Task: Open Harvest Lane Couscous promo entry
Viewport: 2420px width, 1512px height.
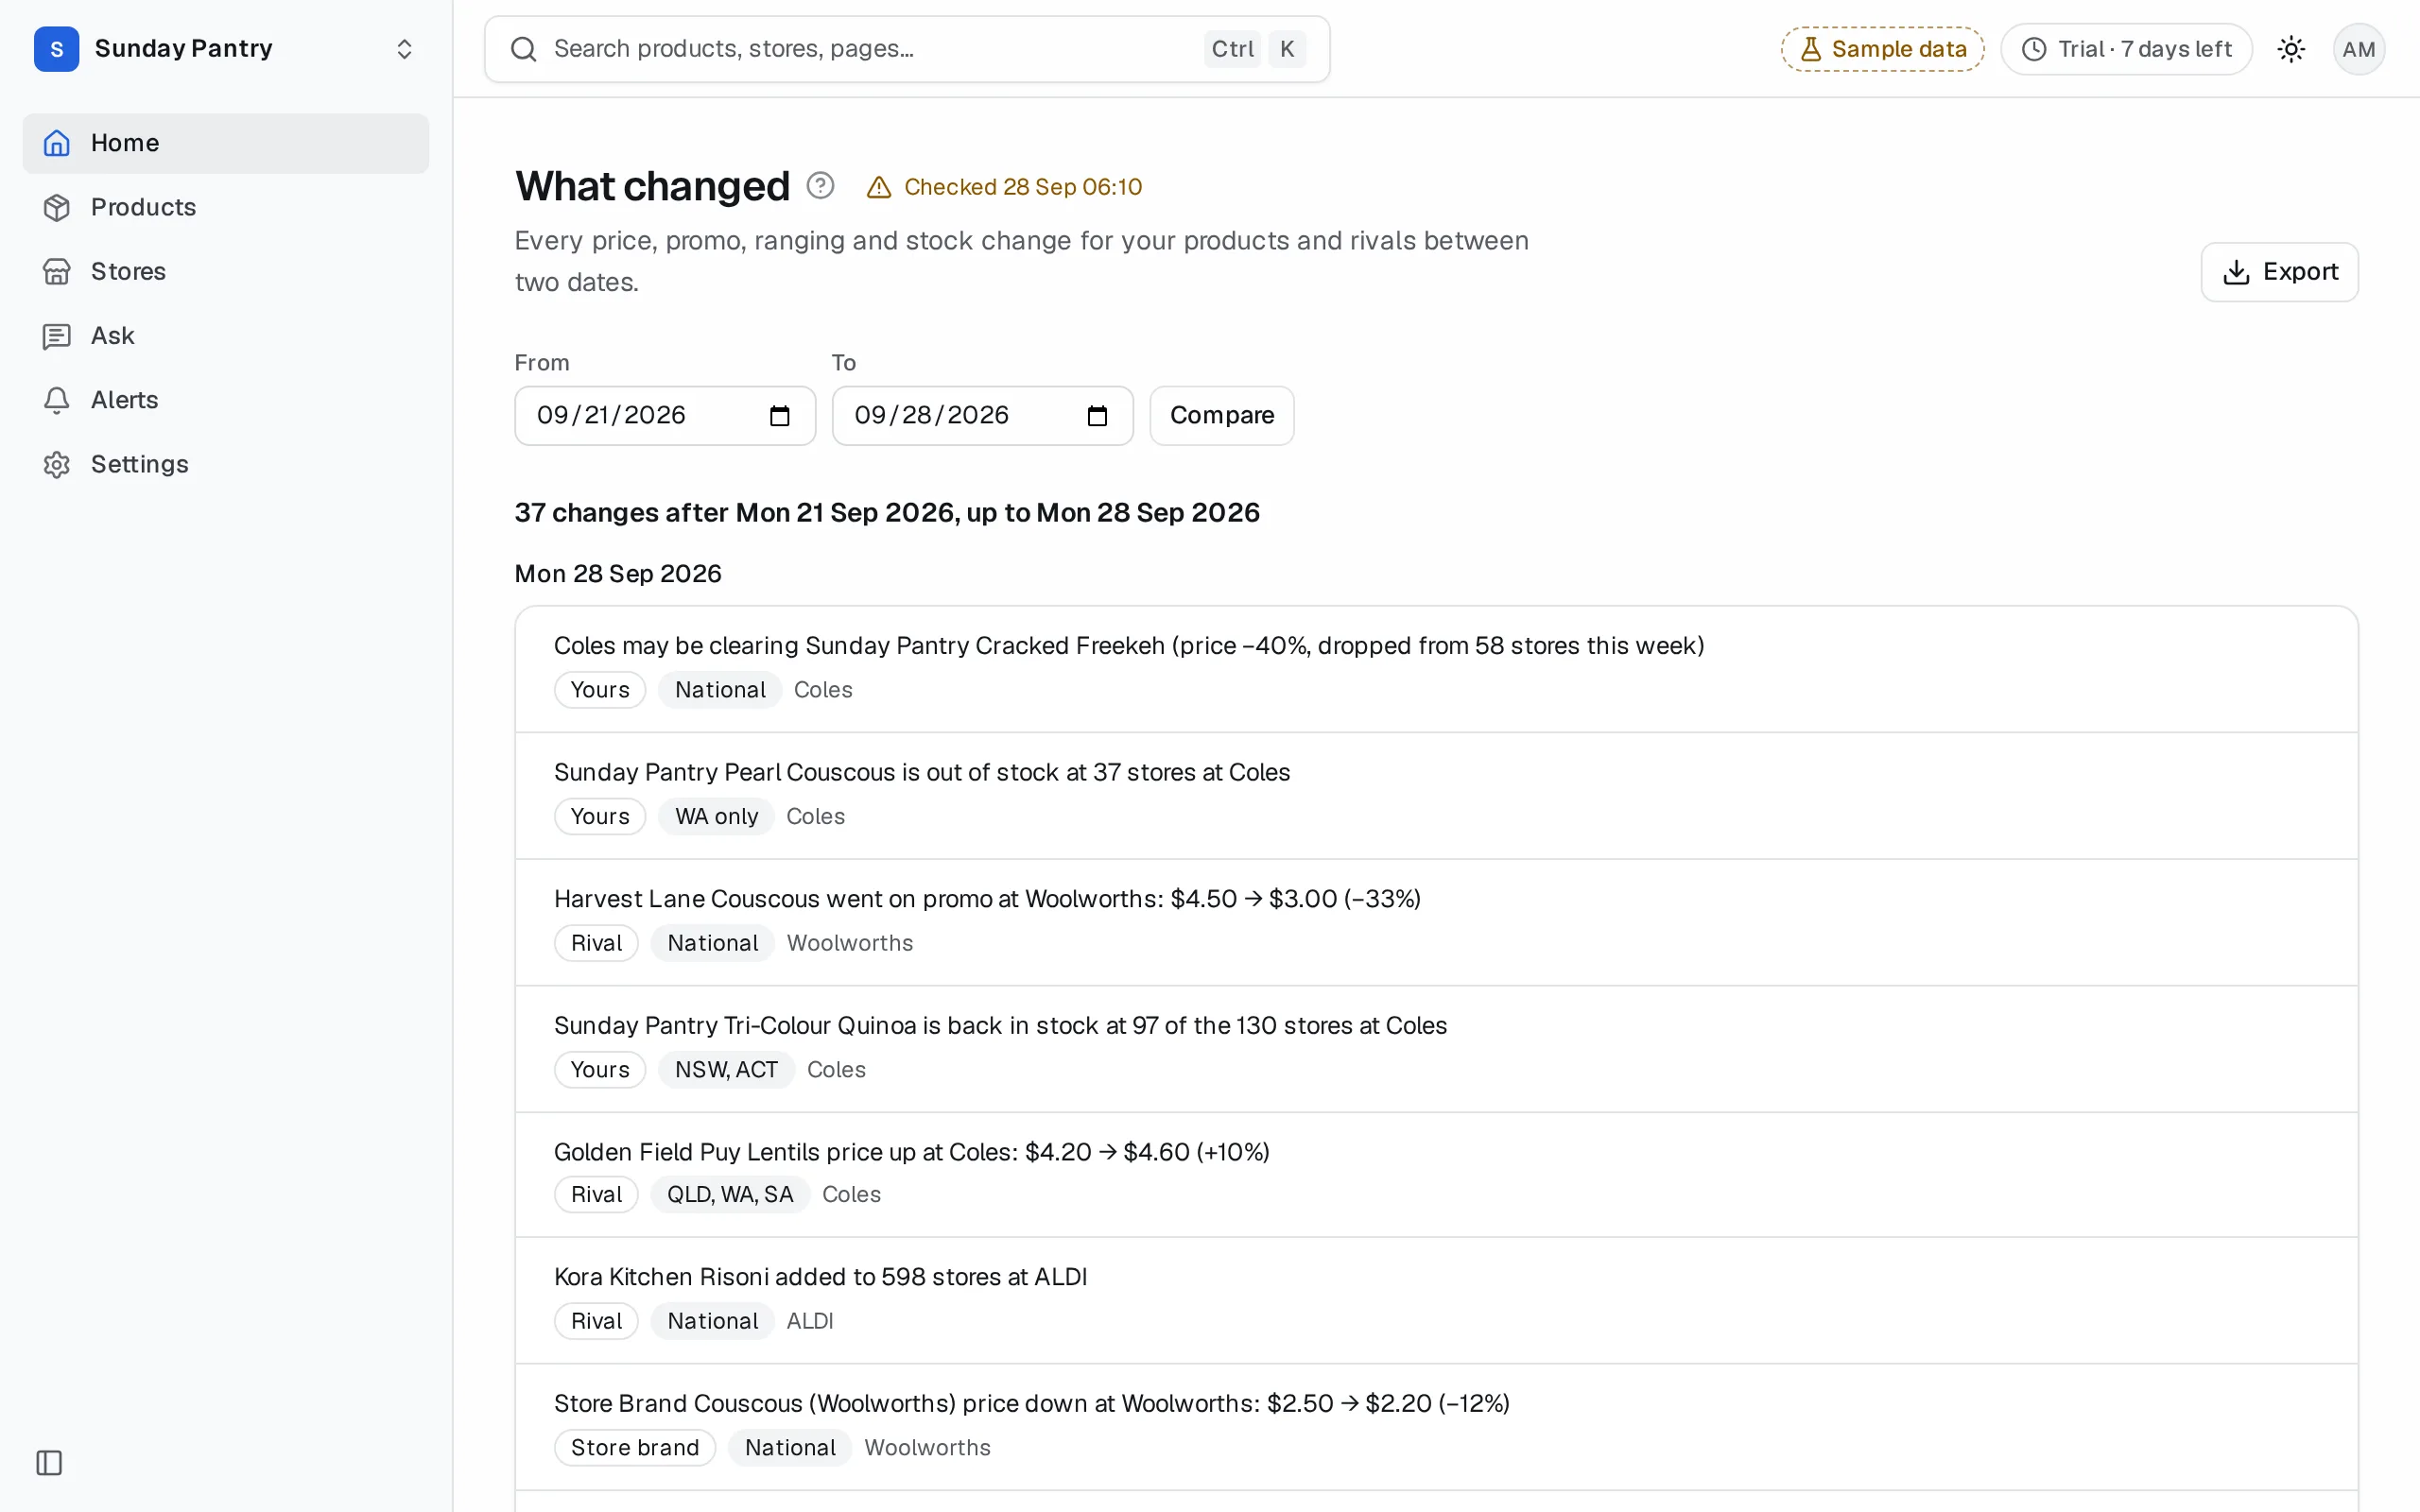Action: (1436, 922)
